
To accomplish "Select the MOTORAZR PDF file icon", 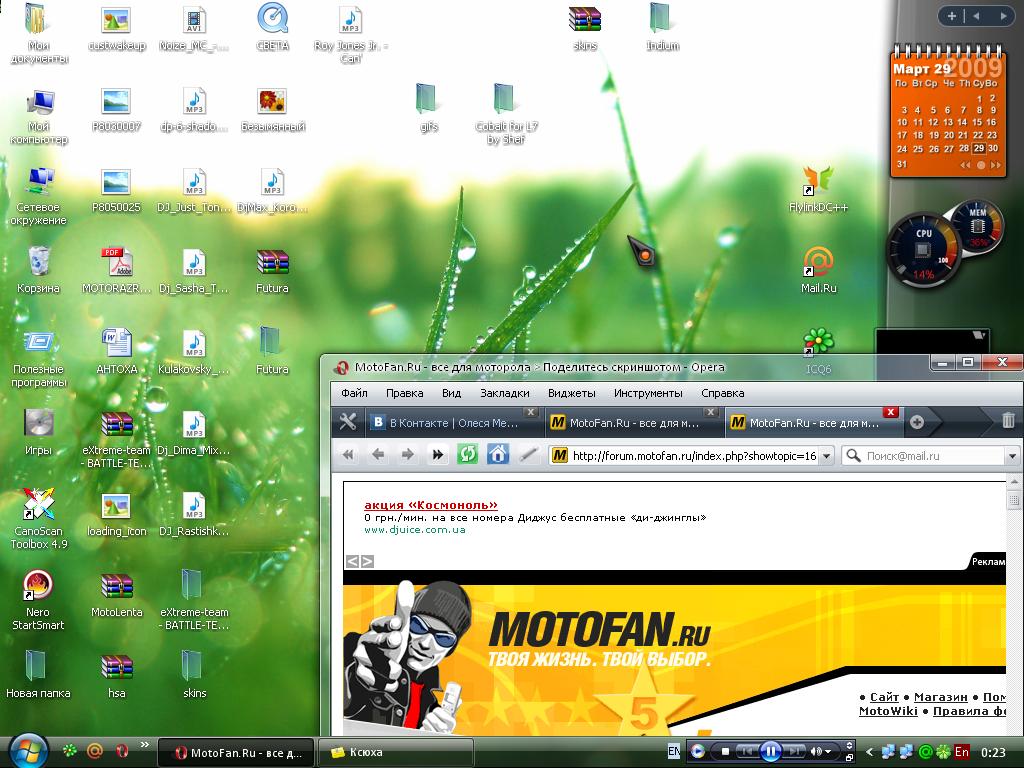I will click(x=117, y=270).
